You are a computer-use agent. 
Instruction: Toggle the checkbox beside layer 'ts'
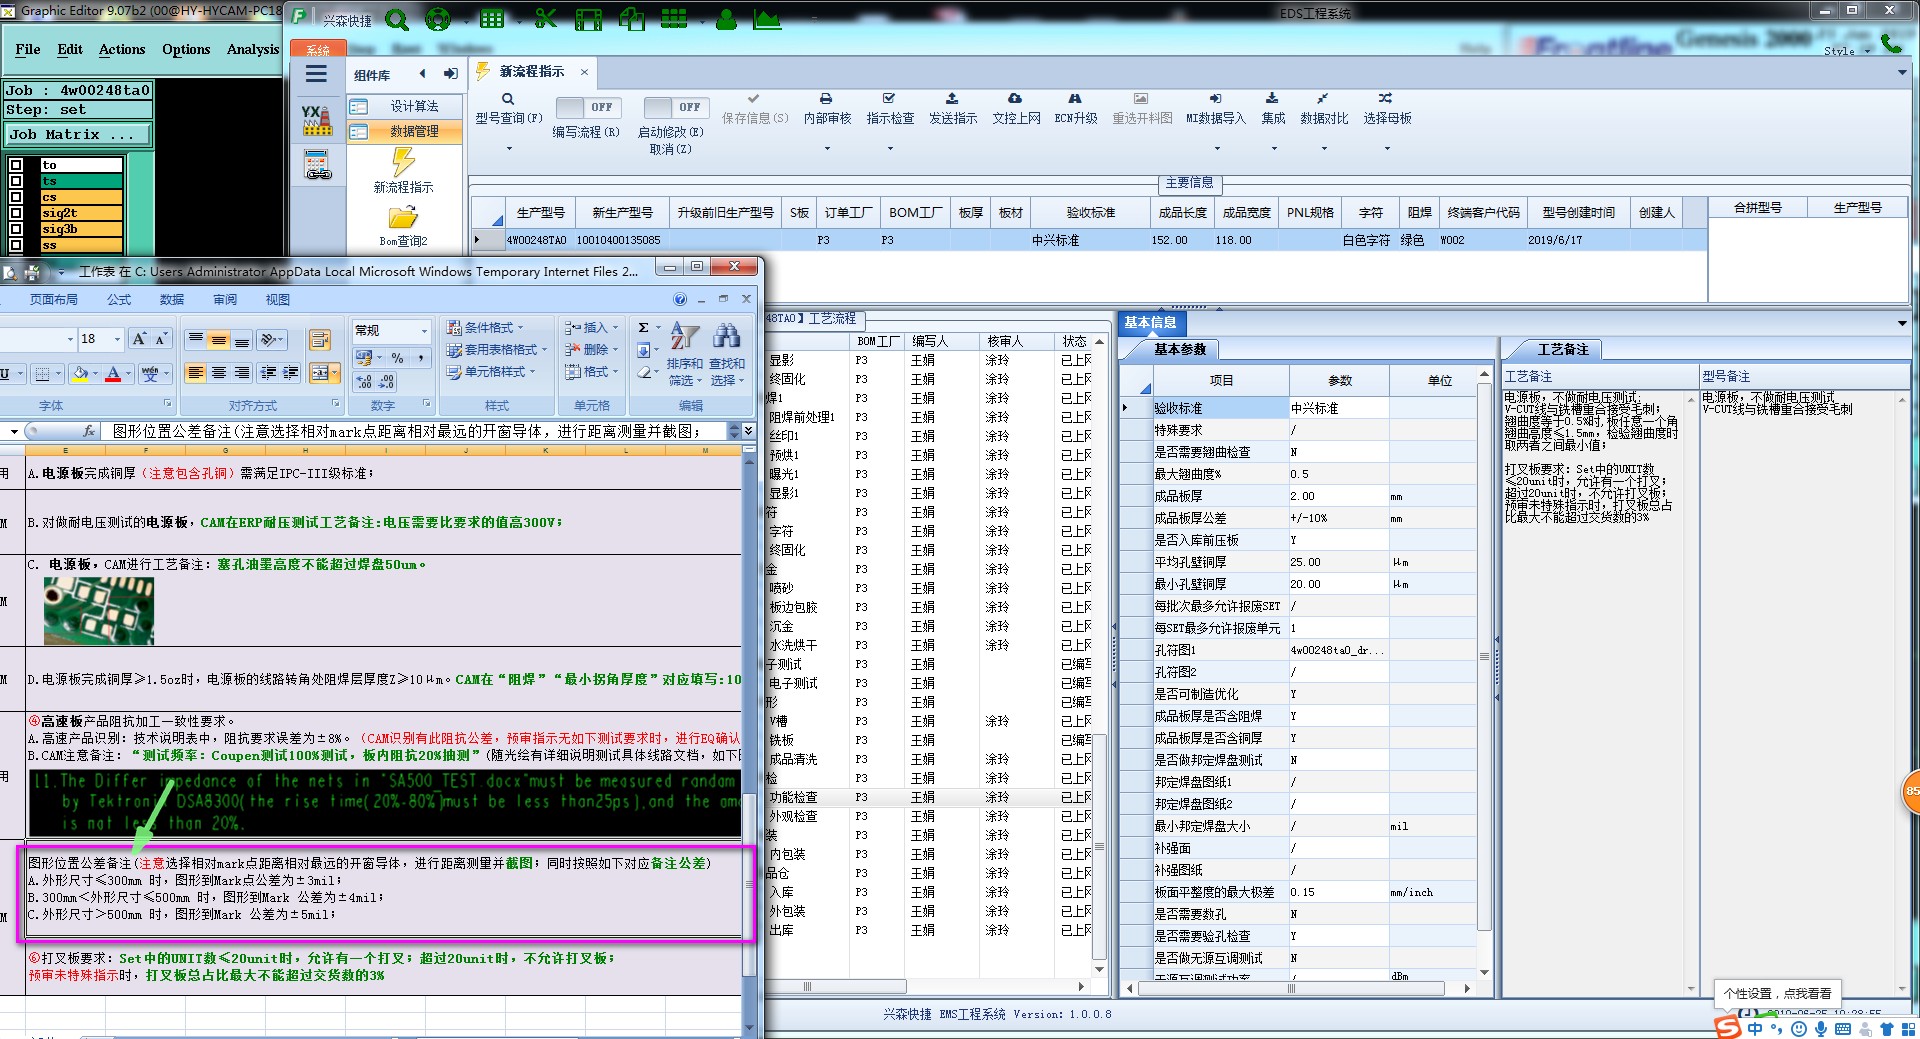click(x=16, y=181)
